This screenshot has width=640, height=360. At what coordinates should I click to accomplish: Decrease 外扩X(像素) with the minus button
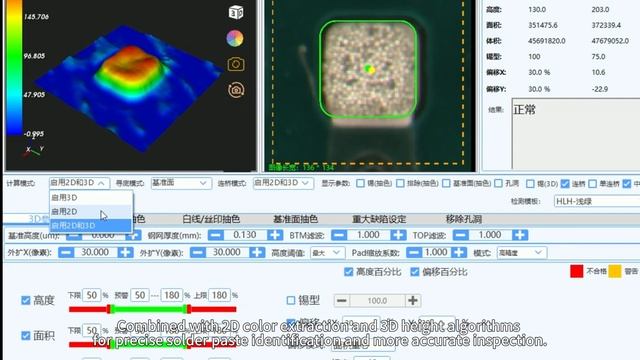pos(66,253)
